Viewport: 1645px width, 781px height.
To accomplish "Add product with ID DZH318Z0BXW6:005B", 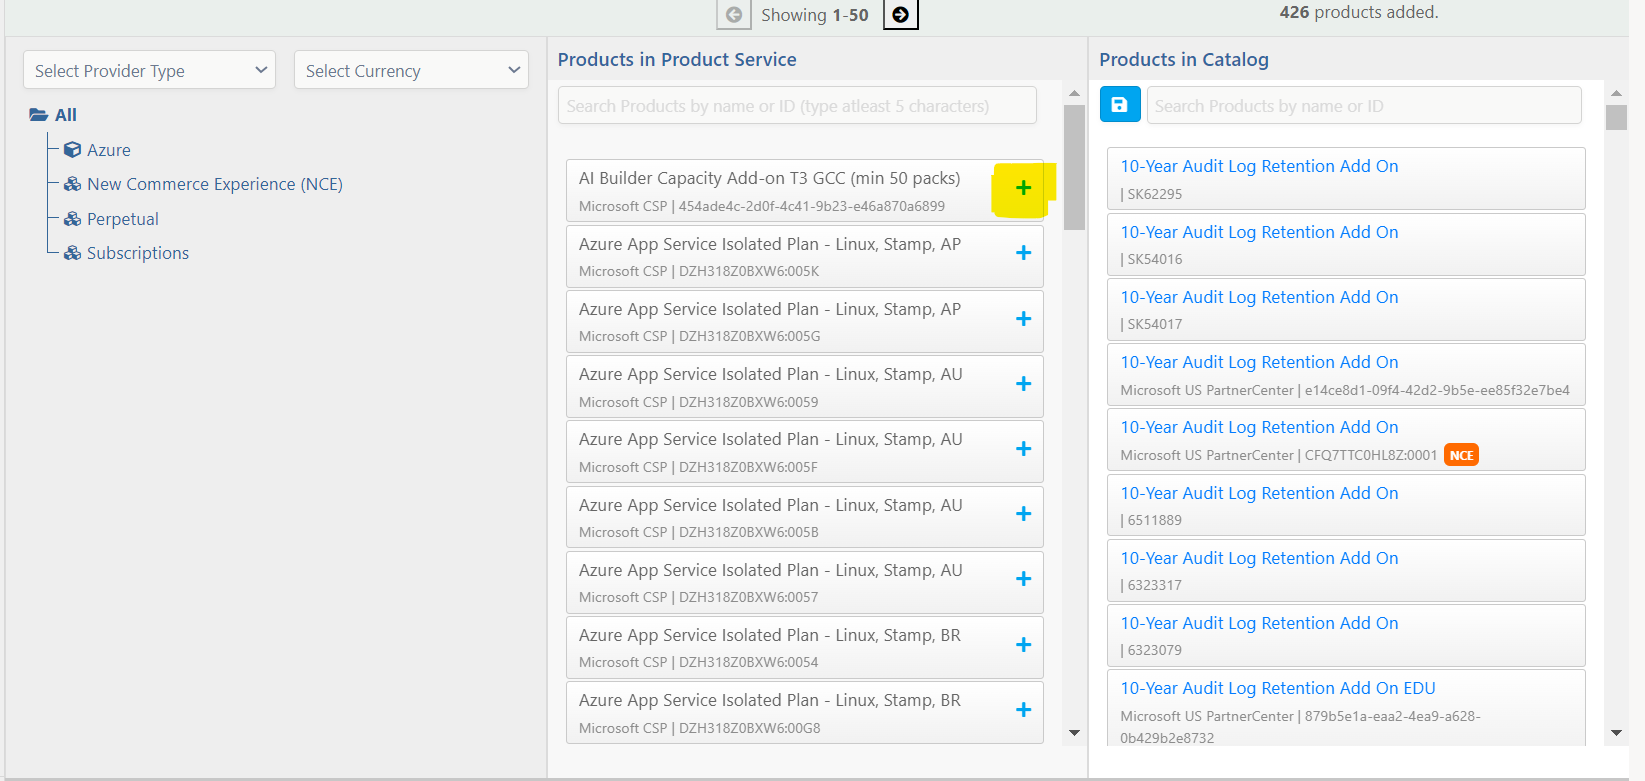I will [x=1023, y=514].
